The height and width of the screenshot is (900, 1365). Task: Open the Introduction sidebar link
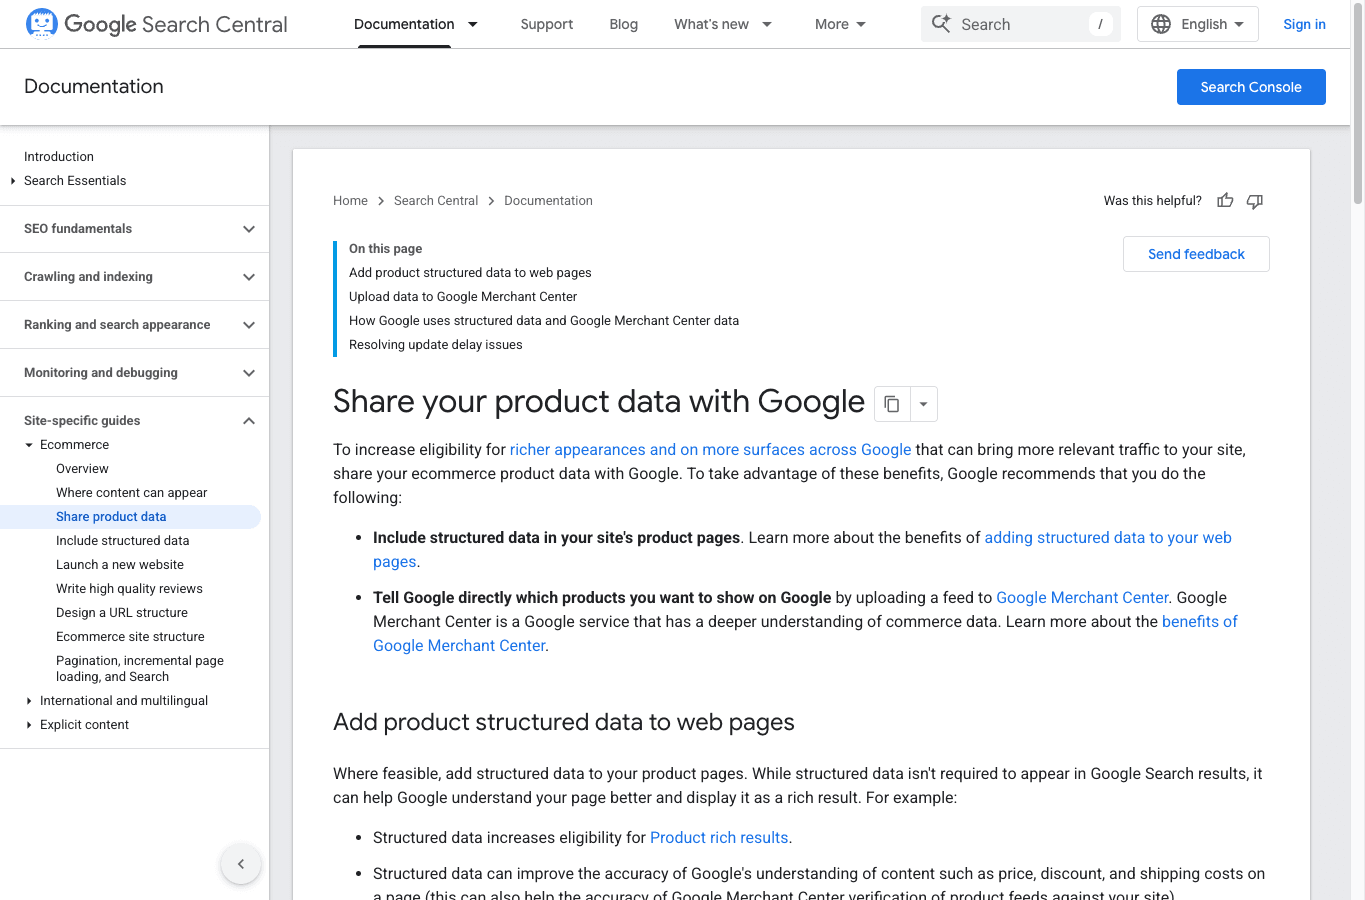59,157
